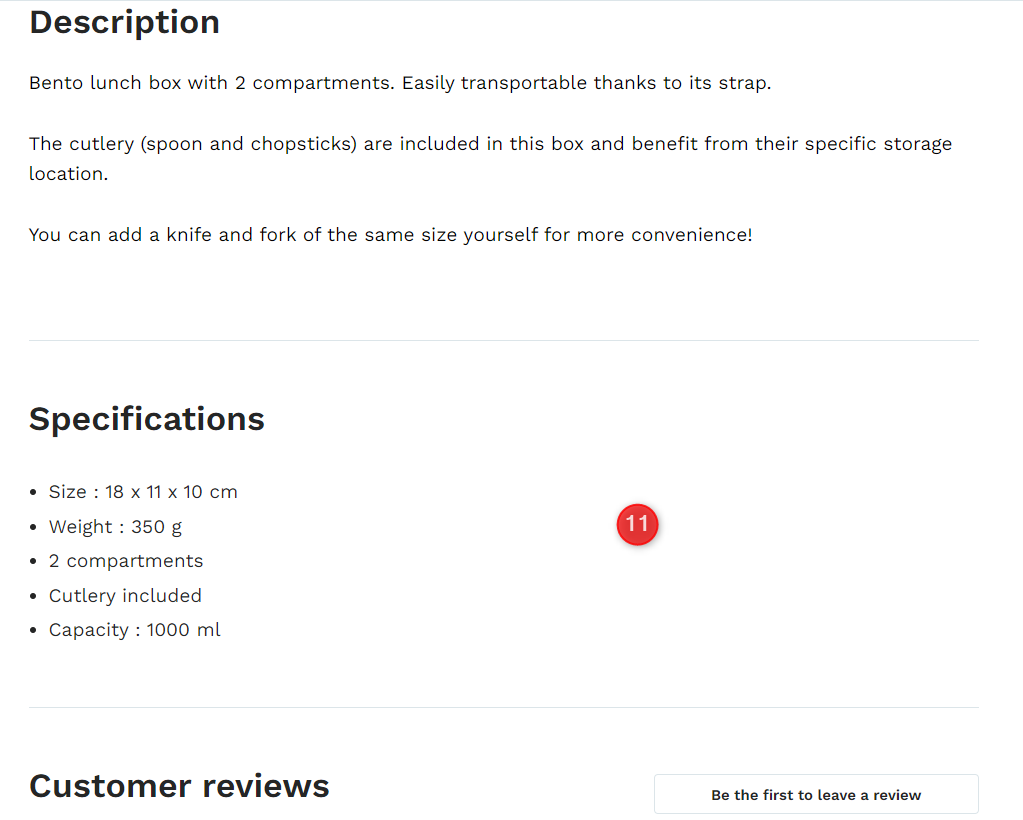
Task: Click the '2 compartments' list item
Action: point(126,561)
